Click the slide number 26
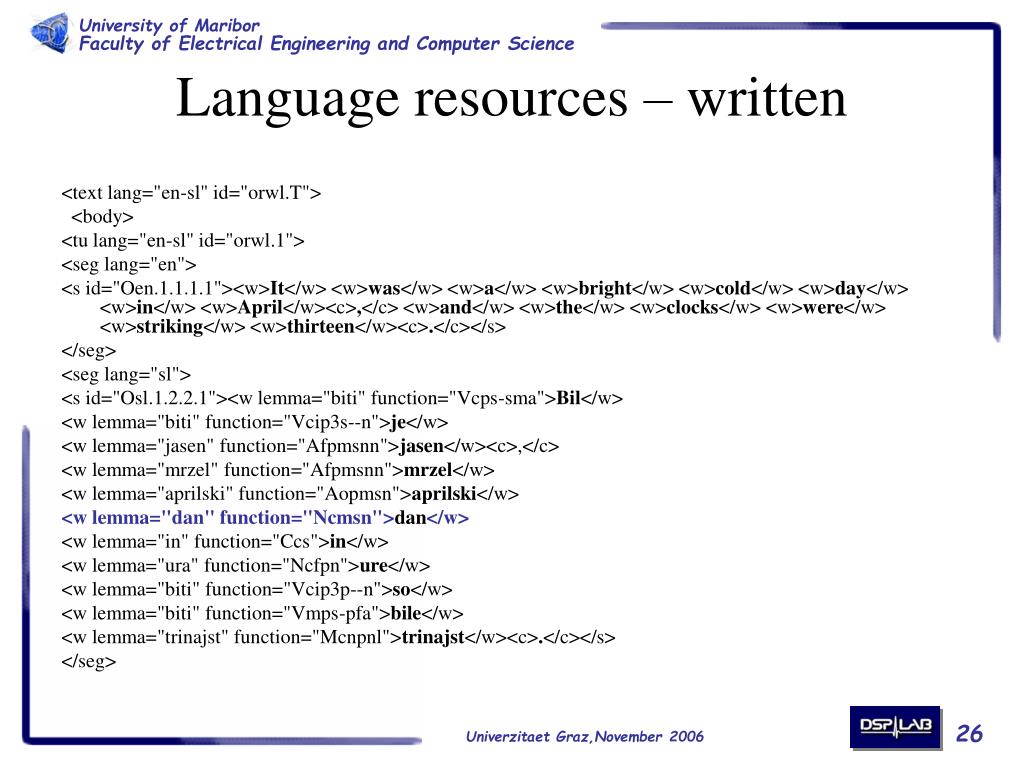Viewport: 1024px width, 768px height. pos(969,733)
